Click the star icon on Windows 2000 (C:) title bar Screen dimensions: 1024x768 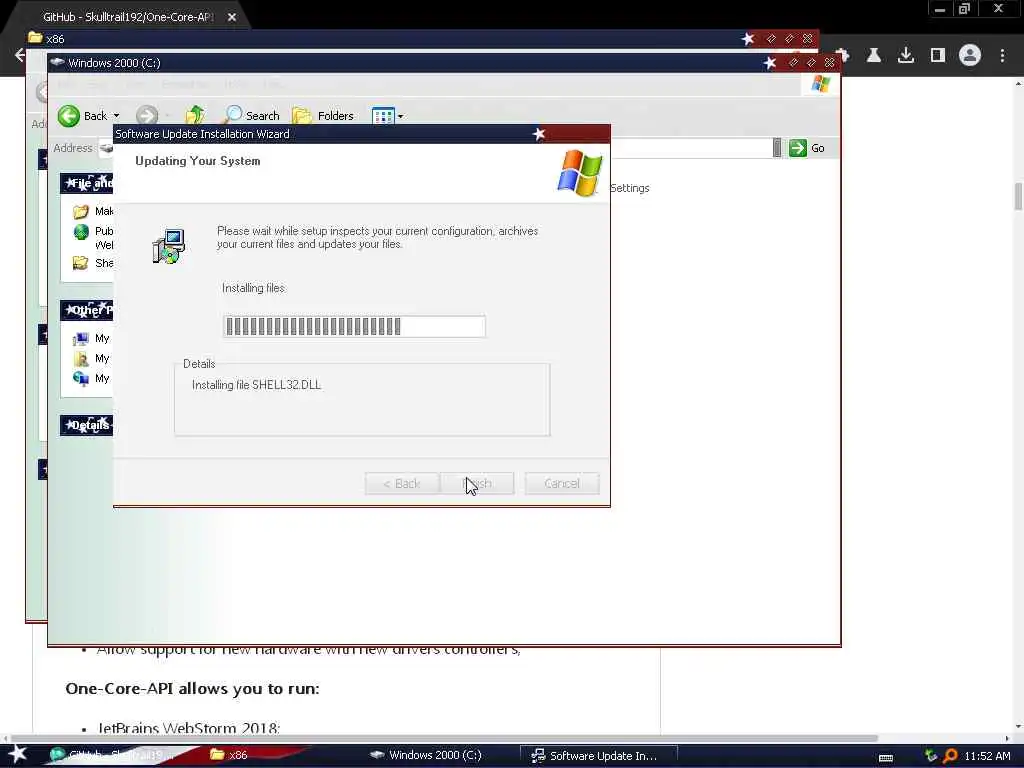(771, 63)
